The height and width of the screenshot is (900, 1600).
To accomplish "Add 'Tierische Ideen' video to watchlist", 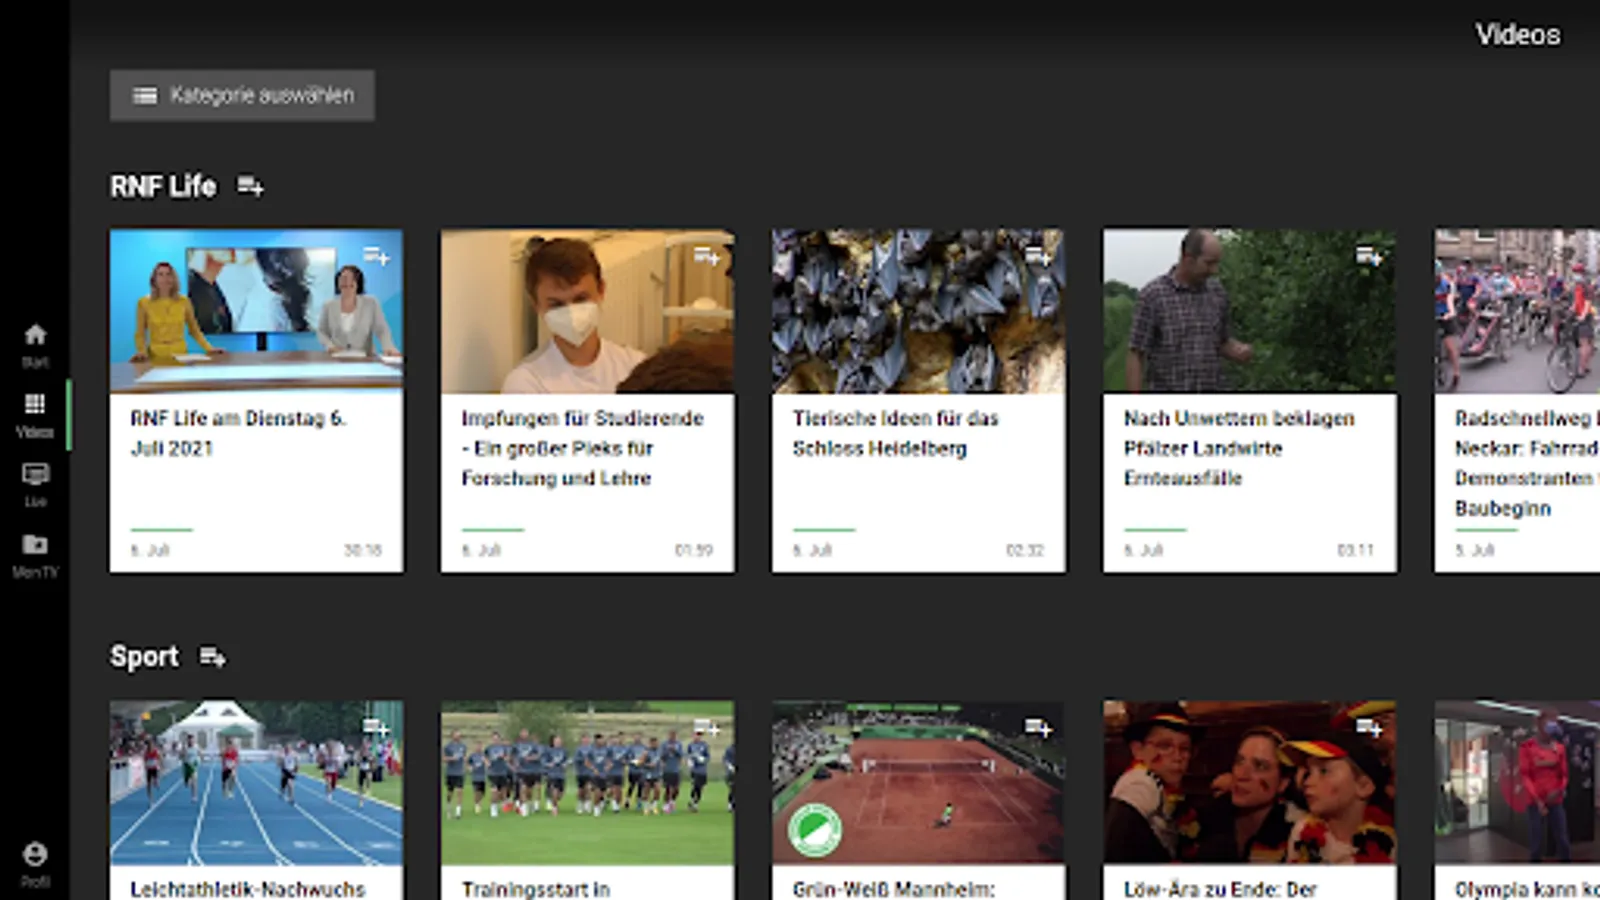I will (x=1038, y=256).
